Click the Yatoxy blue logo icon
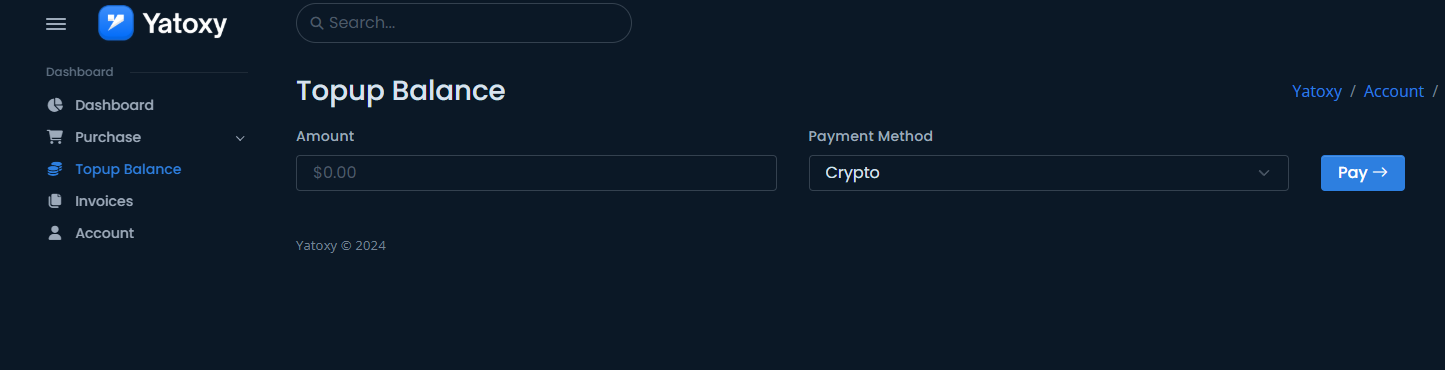1445x370 pixels. click(116, 22)
